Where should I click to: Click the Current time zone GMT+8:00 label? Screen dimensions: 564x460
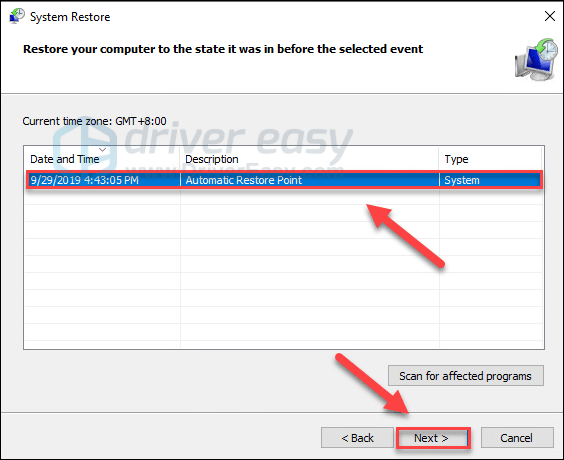(94, 121)
